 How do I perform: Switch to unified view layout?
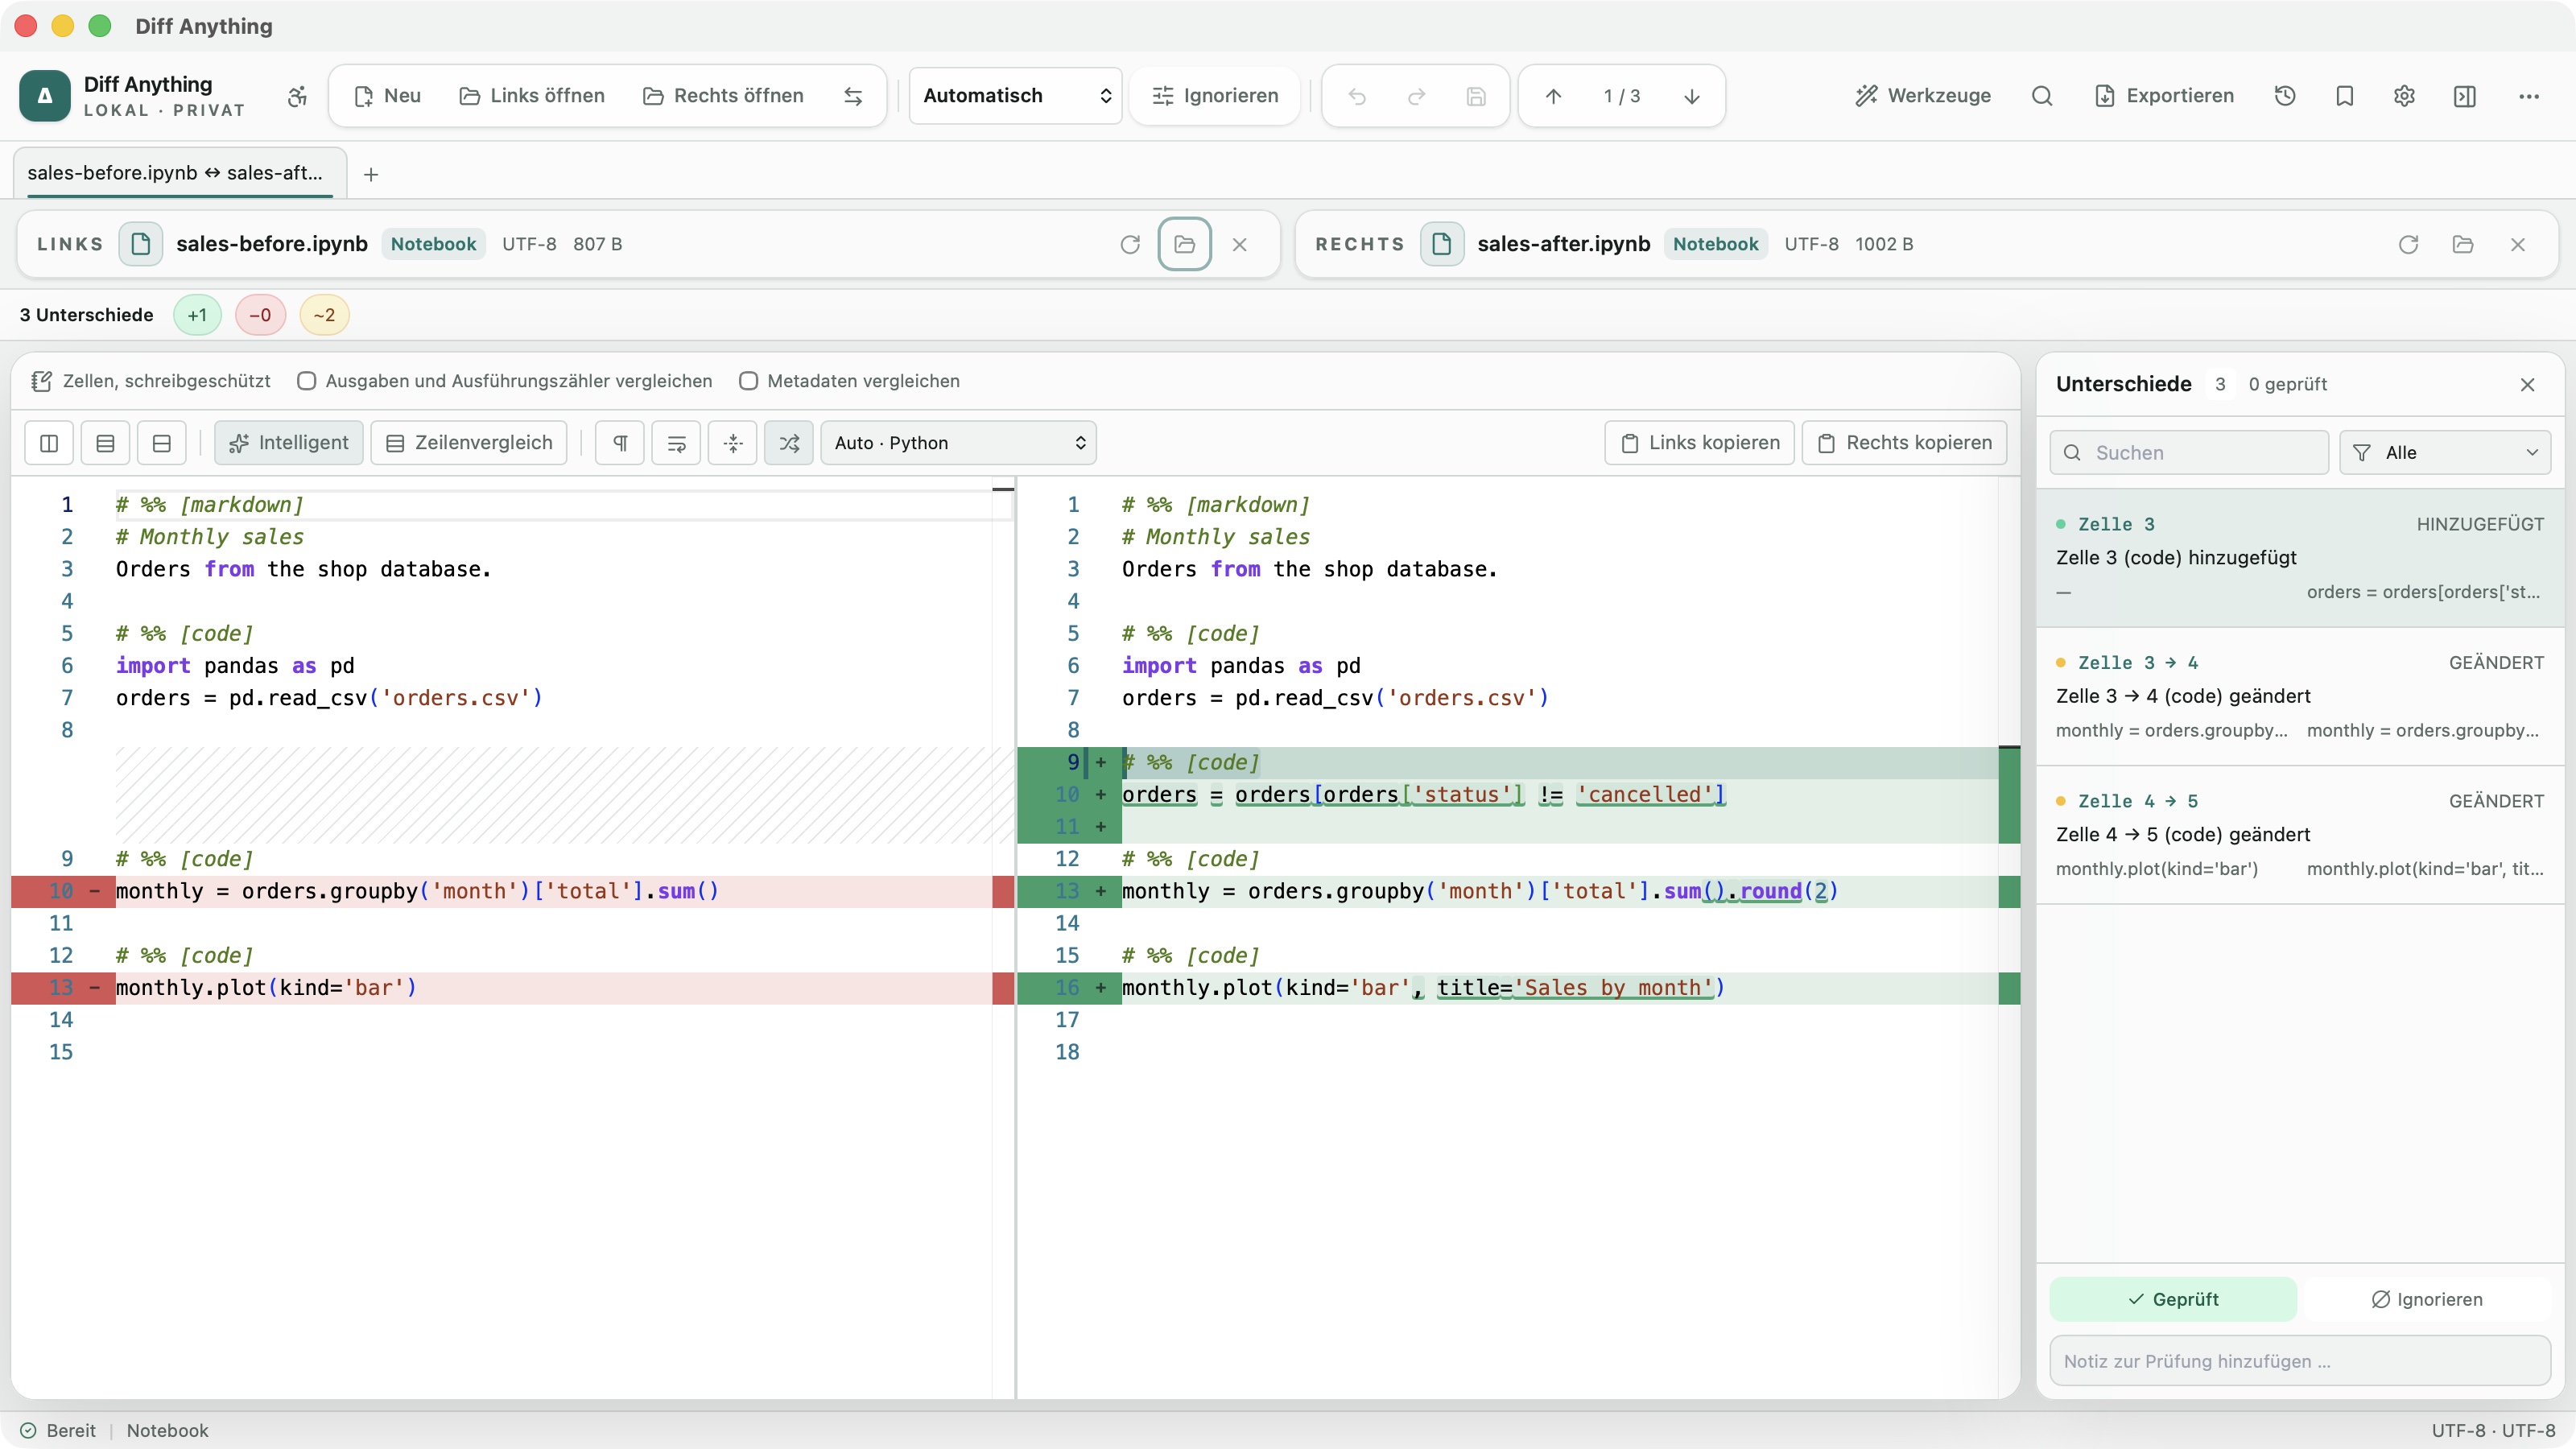point(105,443)
